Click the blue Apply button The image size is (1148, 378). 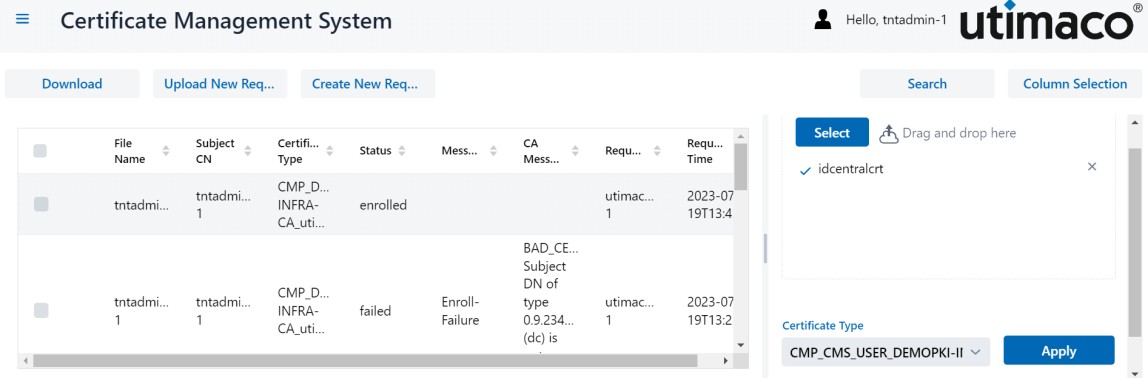[x=1059, y=351]
